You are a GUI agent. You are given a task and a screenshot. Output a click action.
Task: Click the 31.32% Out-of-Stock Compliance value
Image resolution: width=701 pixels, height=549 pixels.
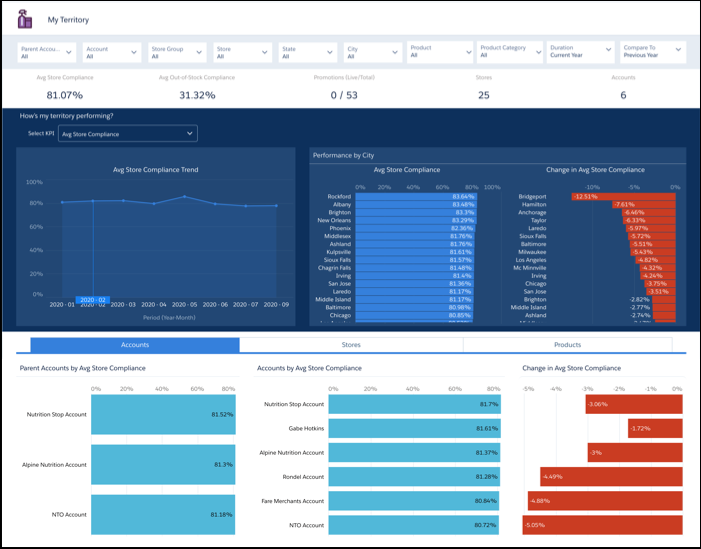[197, 95]
